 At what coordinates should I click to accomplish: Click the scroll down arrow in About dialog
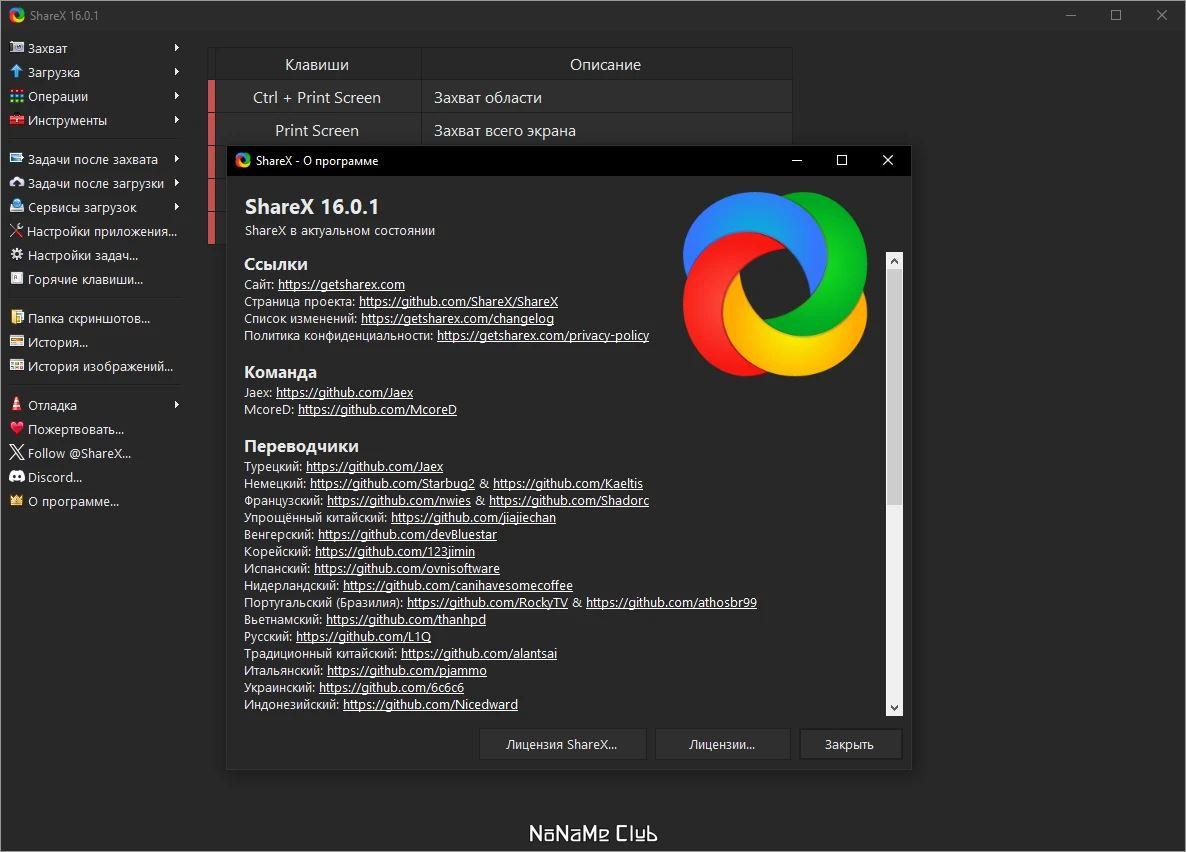point(895,708)
